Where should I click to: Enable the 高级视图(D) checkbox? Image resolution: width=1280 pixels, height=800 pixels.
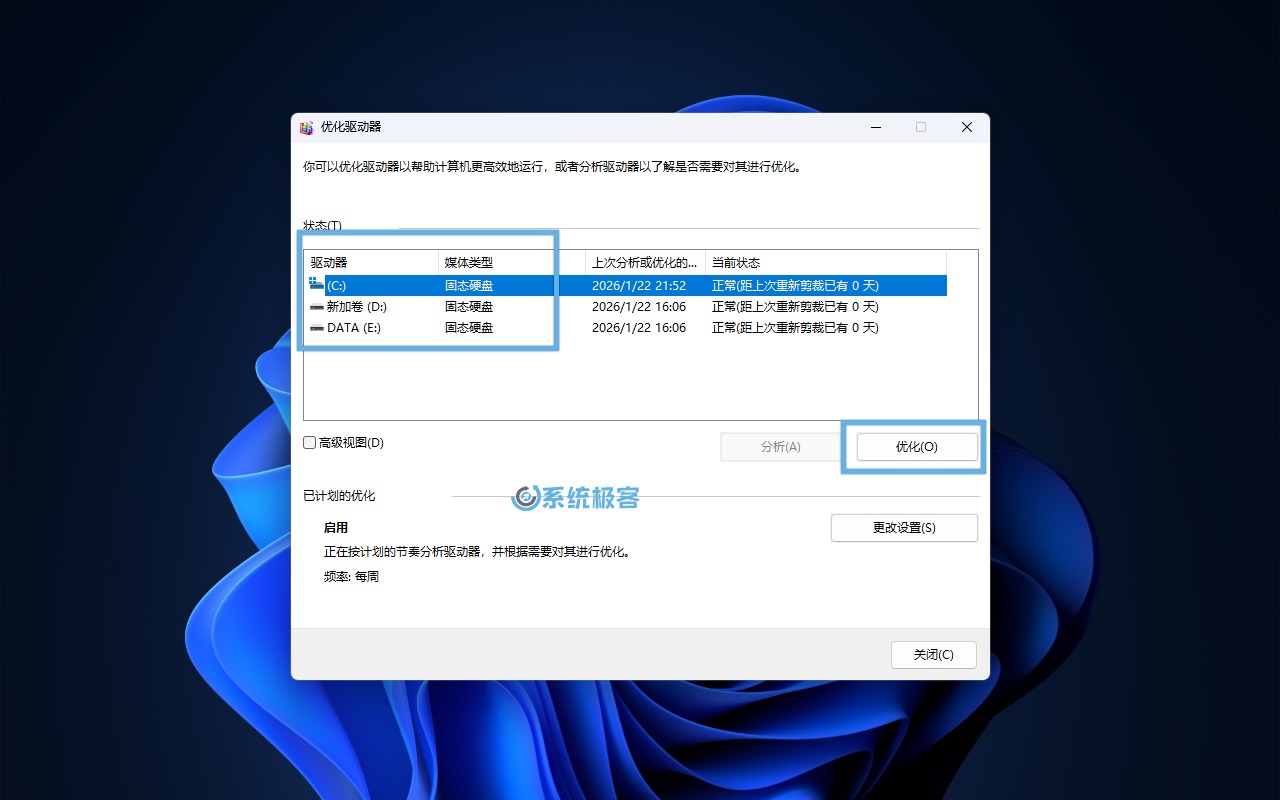310,442
